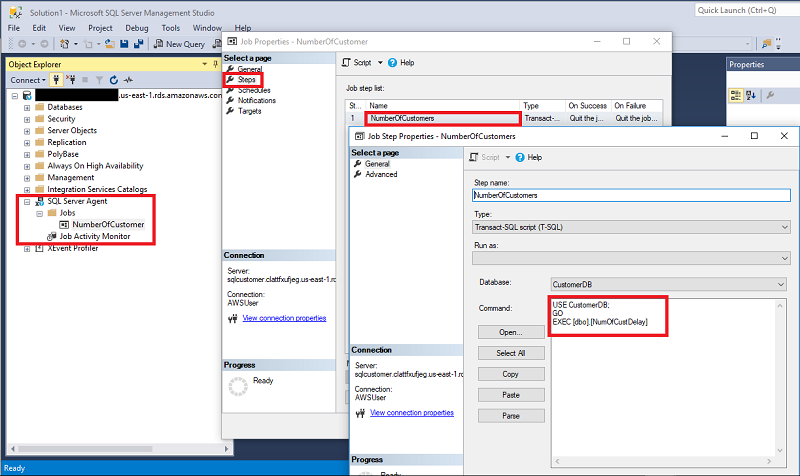The width and height of the screenshot is (800, 476).
Task: Click Categorized icon in Properties panel
Action: (735, 95)
